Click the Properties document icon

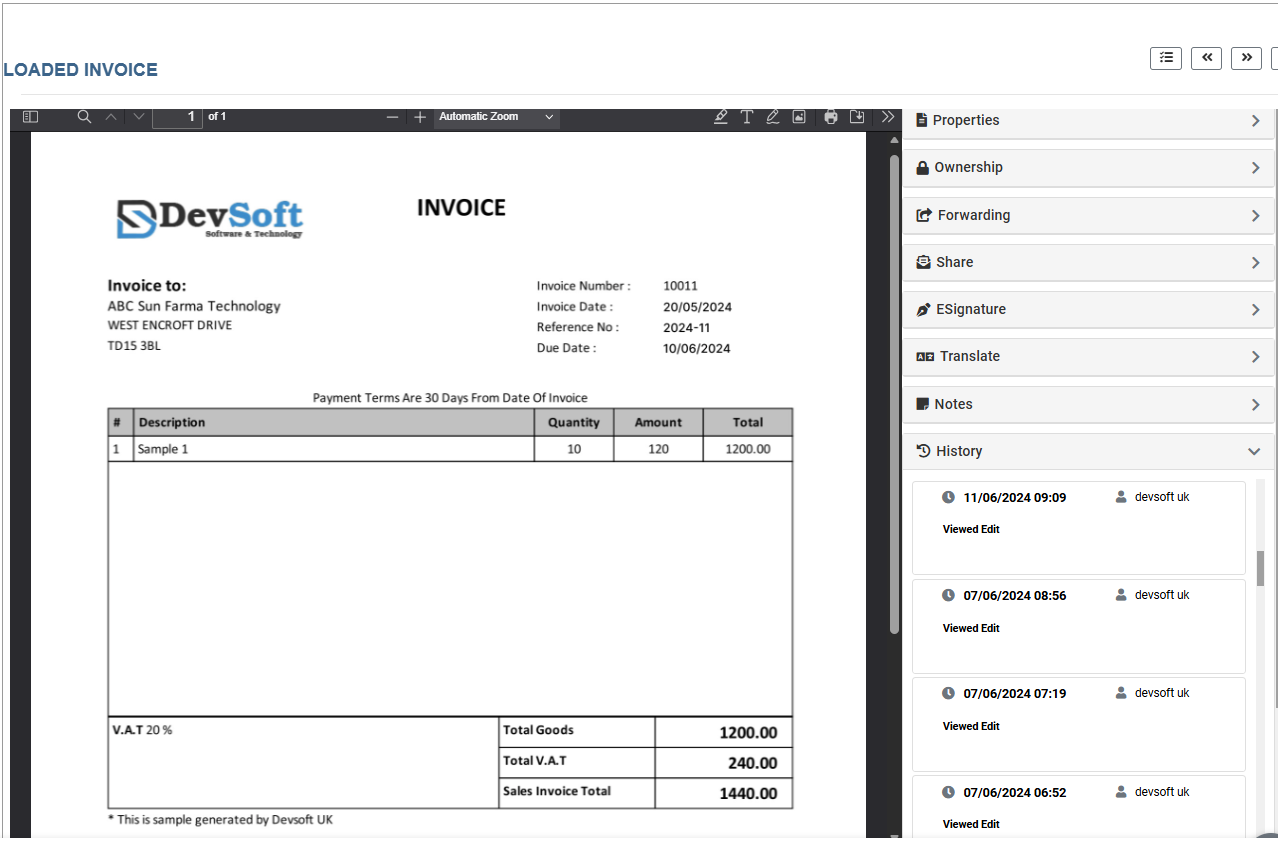pos(922,120)
